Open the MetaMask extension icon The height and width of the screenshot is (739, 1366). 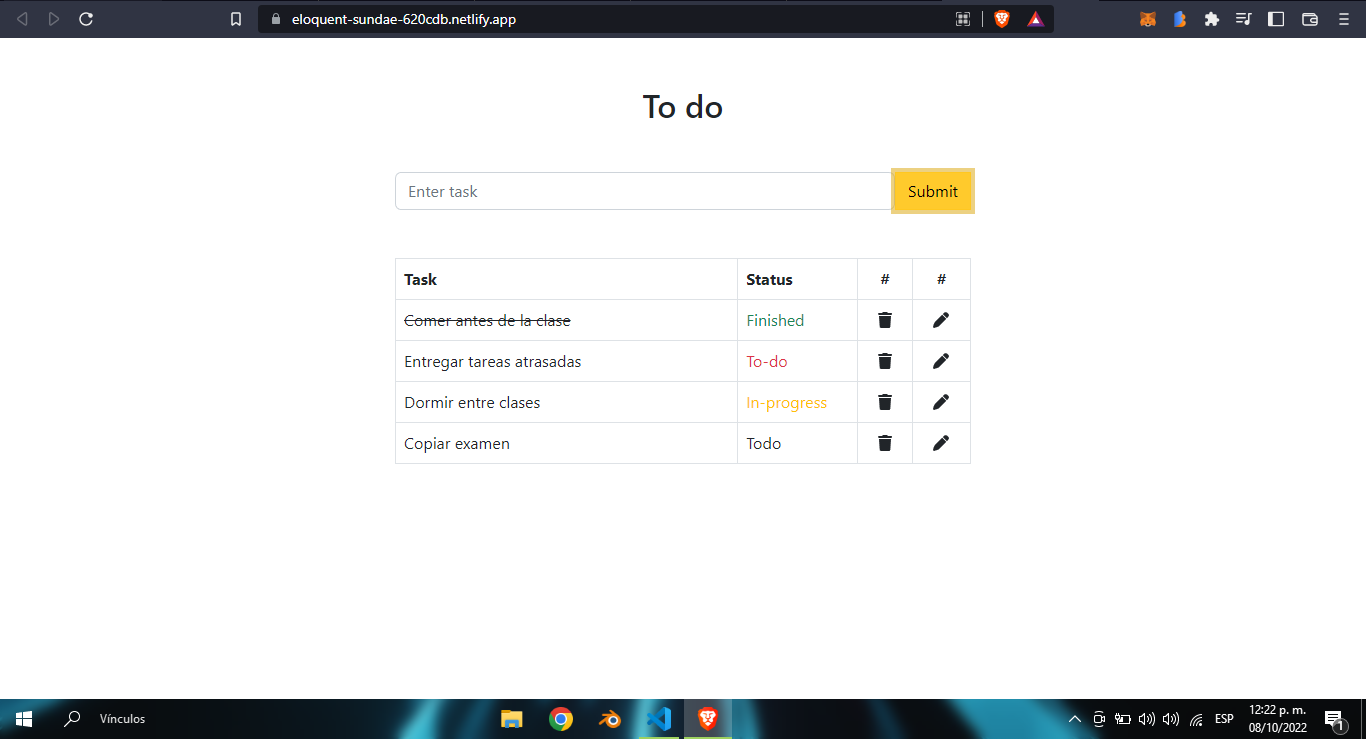click(x=1147, y=18)
